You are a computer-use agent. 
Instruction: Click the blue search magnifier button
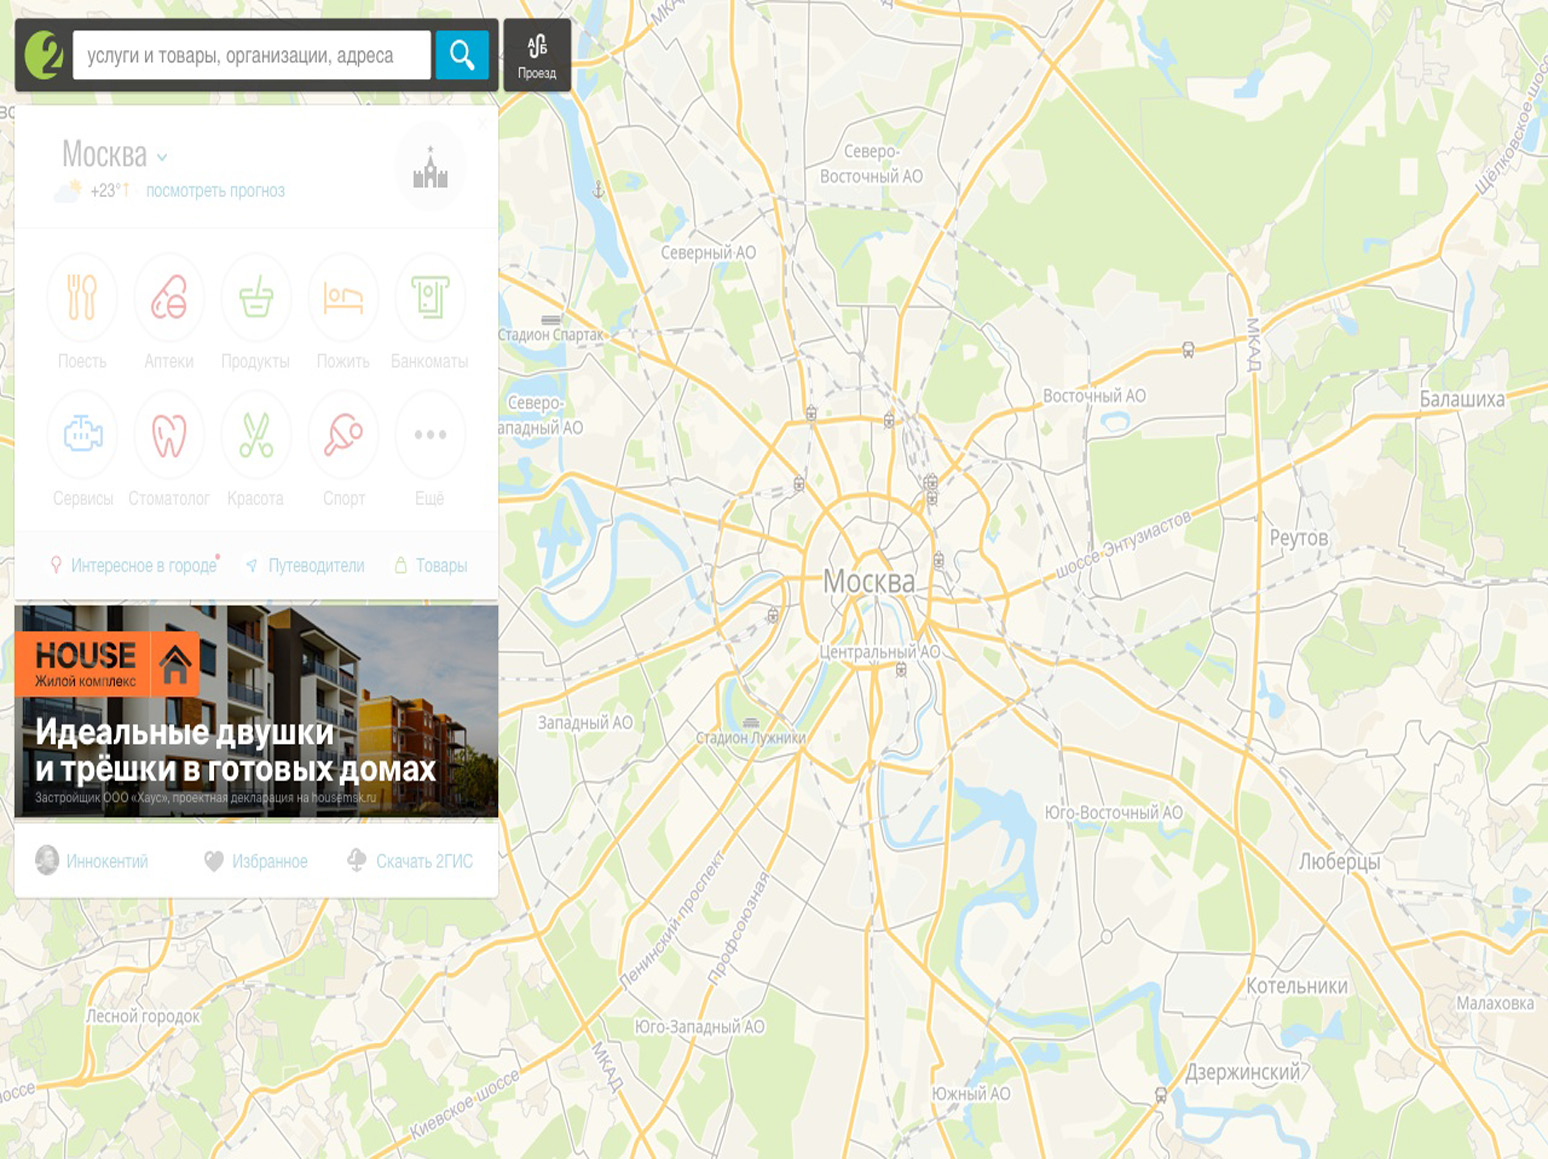click(x=462, y=55)
